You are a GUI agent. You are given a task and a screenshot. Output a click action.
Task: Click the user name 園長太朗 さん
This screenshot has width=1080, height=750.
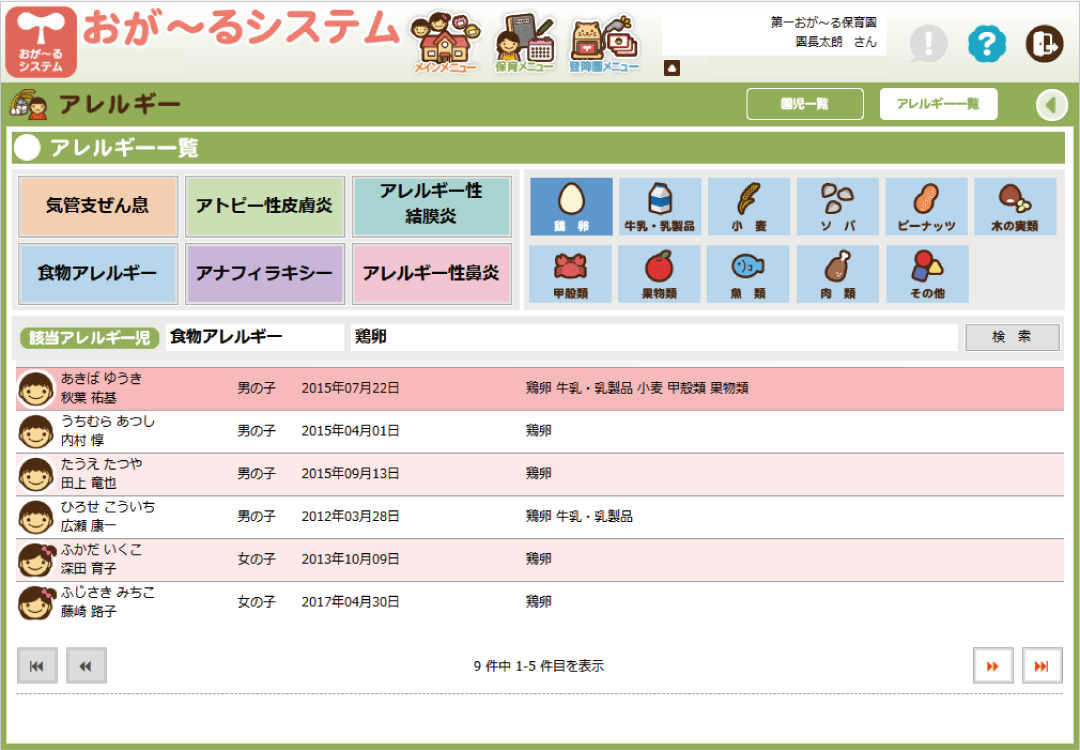pos(836,42)
